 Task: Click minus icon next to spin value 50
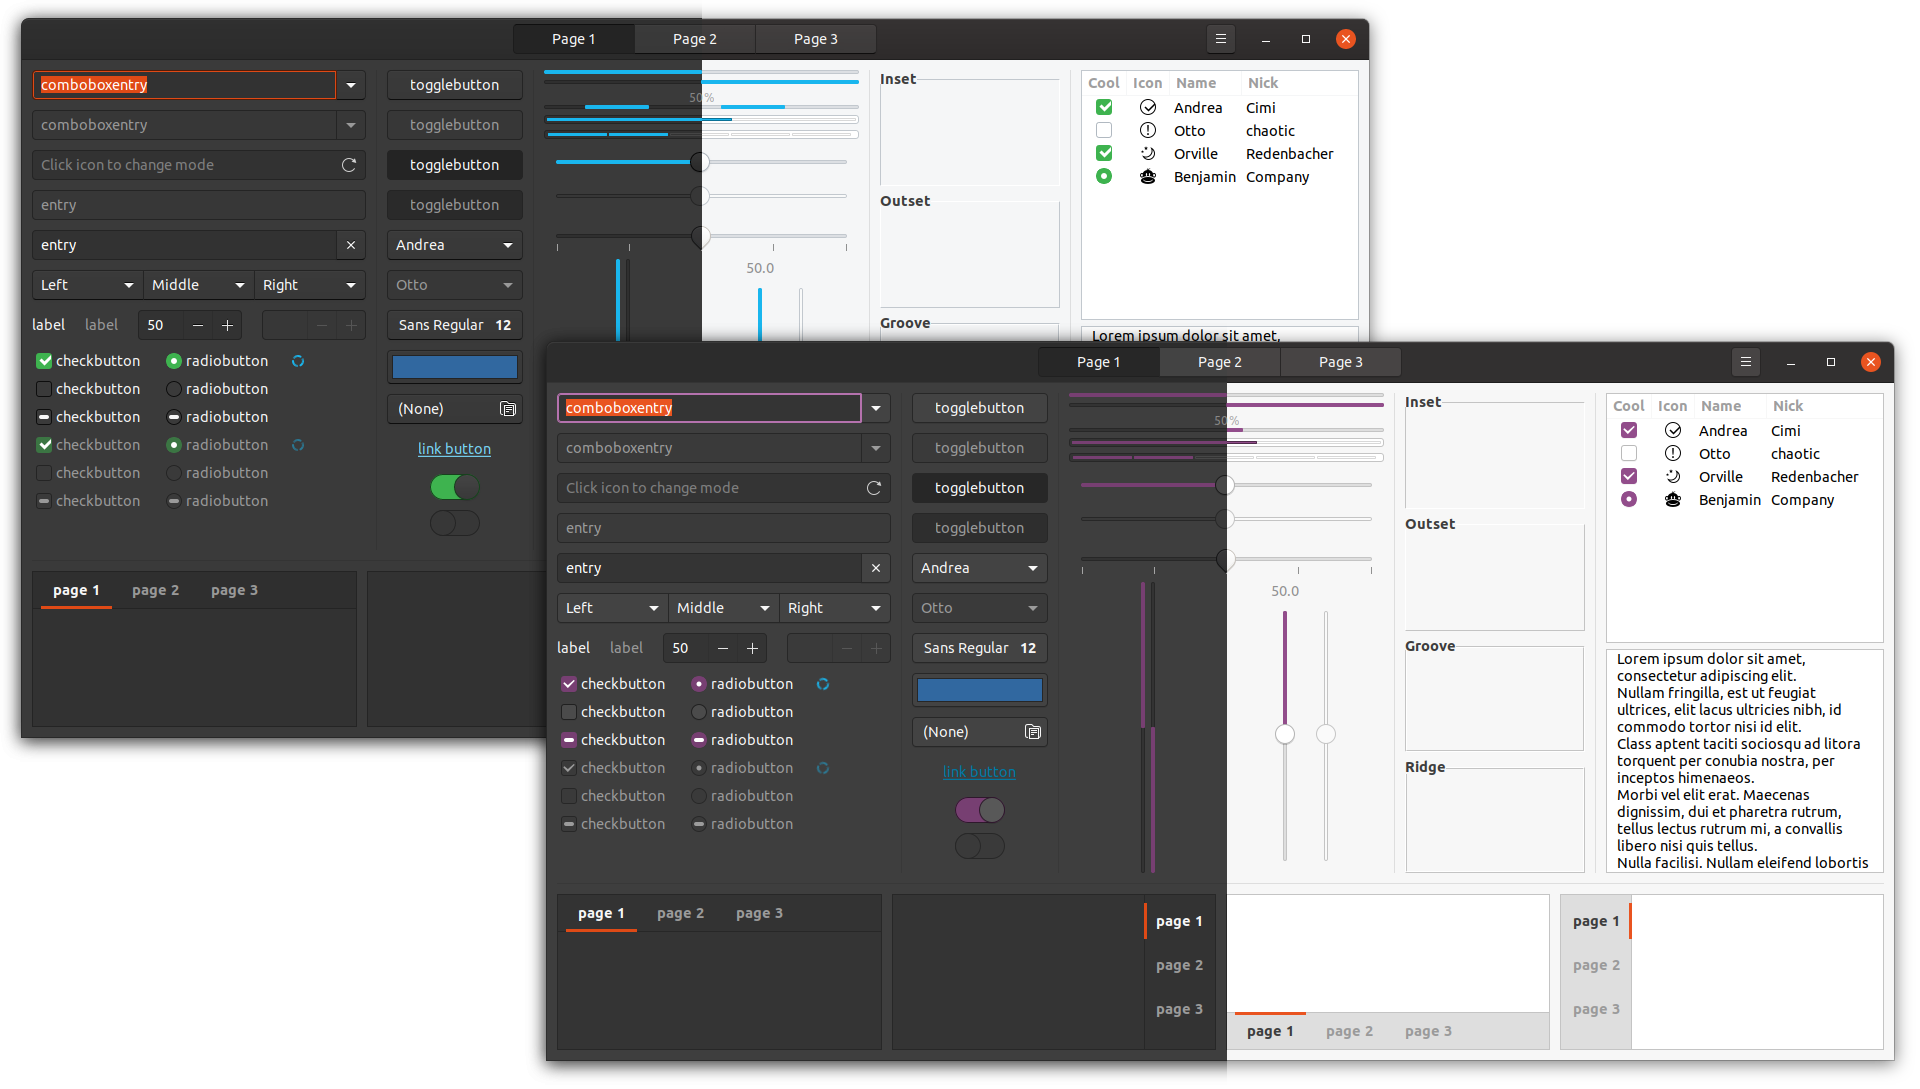(x=723, y=648)
